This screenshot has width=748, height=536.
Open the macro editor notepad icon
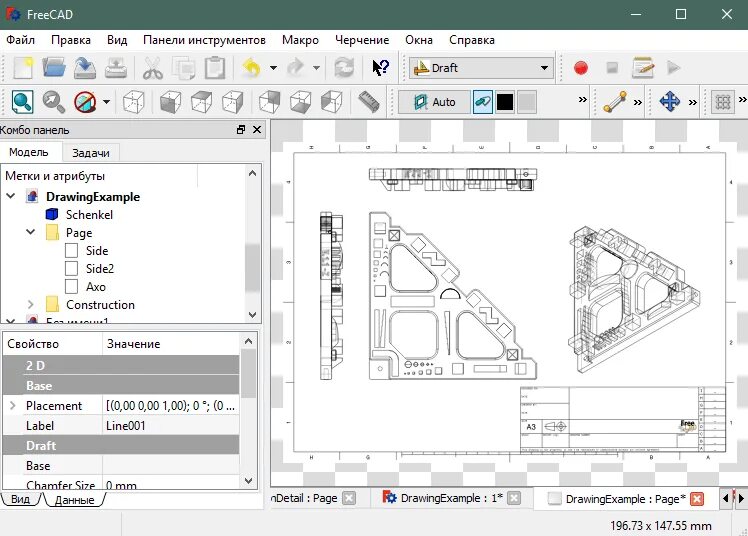point(643,68)
